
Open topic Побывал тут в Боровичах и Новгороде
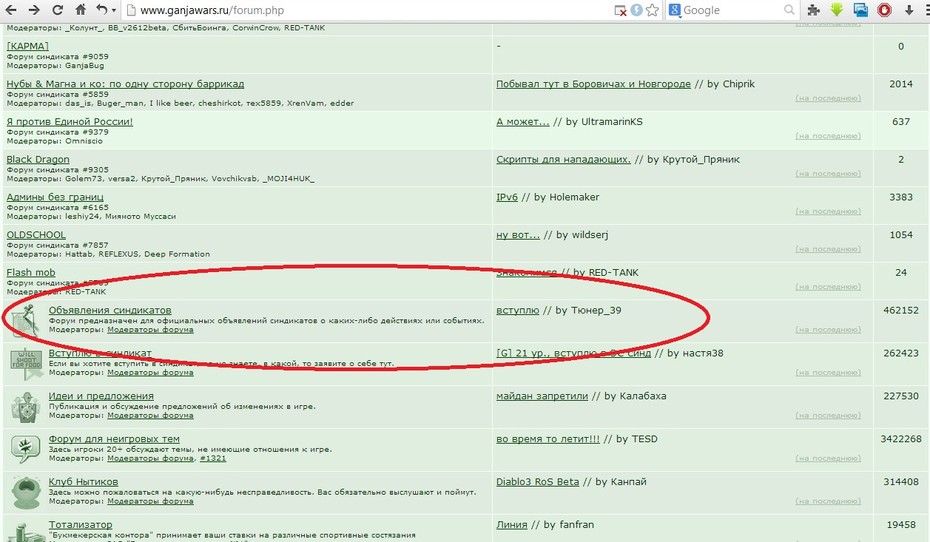(593, 84)
